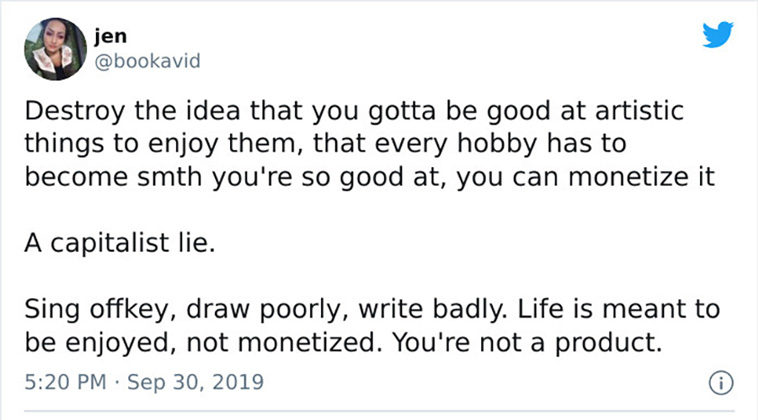The image size is (758, 420).
Task: Click the divider line below timestamp
Action: (x=379, y=411)
